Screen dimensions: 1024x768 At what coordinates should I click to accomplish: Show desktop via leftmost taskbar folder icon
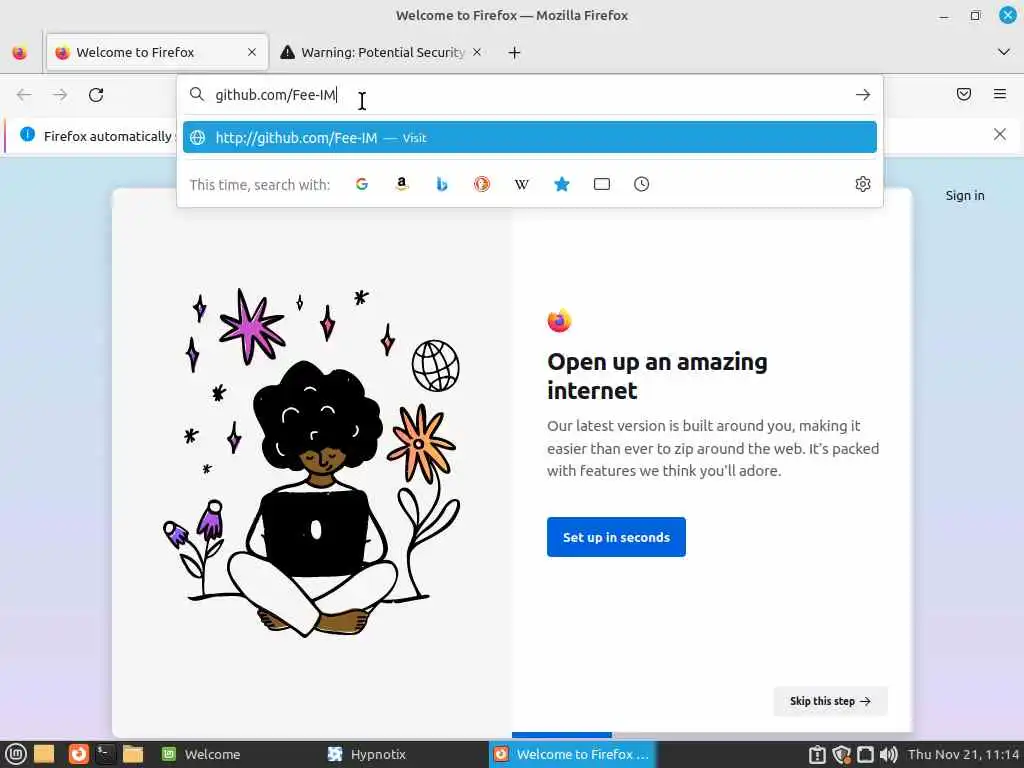click(x=44, y=754)
